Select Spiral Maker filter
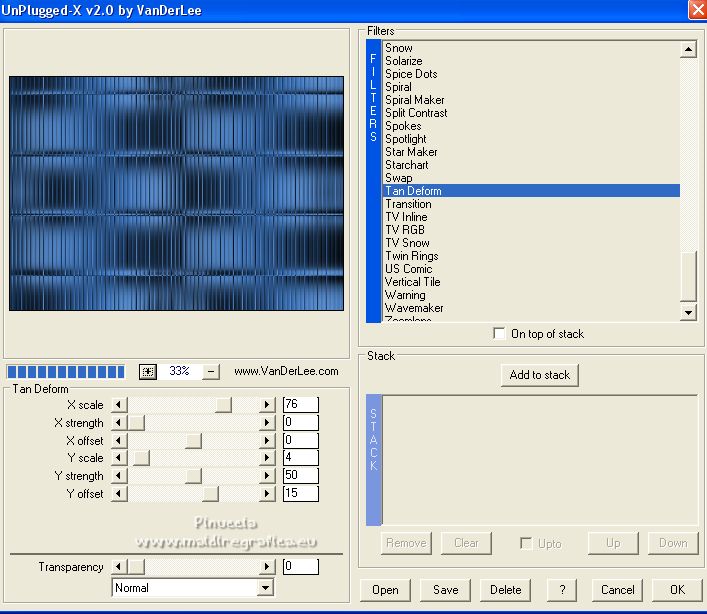This screenshot has width=707, height=614. (x=415, y=100)
